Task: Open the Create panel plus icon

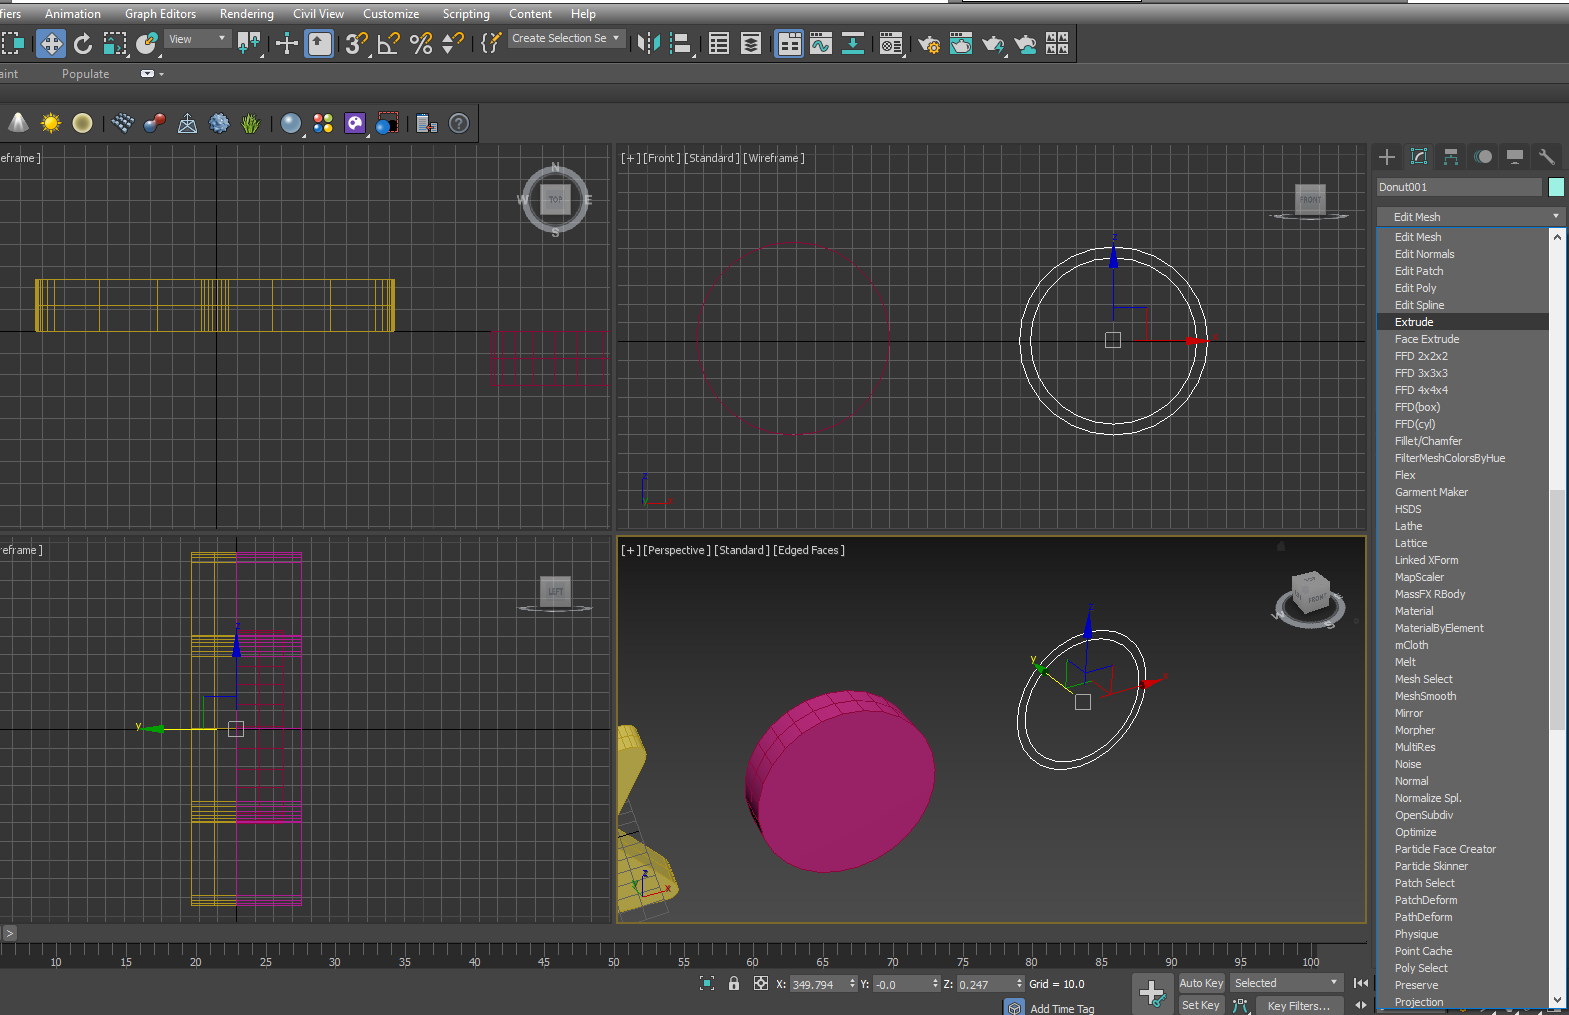Action: [1387, 156]
